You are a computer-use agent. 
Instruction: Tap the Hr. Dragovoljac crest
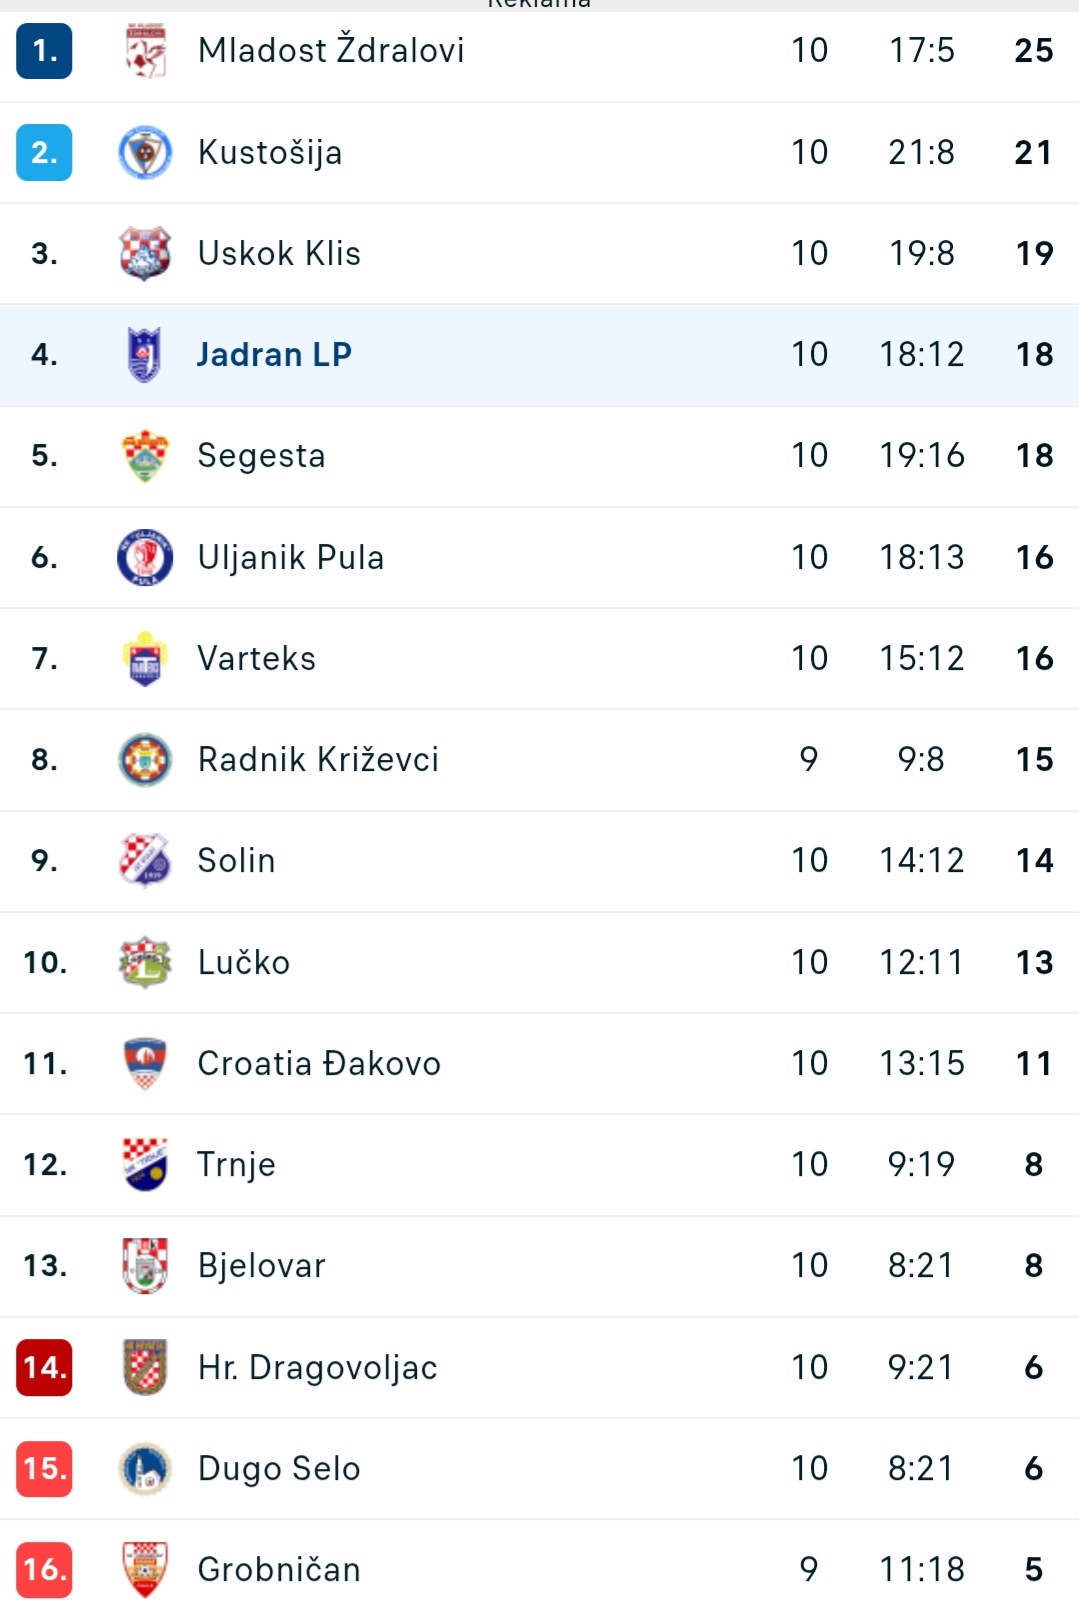[145, 1367]
